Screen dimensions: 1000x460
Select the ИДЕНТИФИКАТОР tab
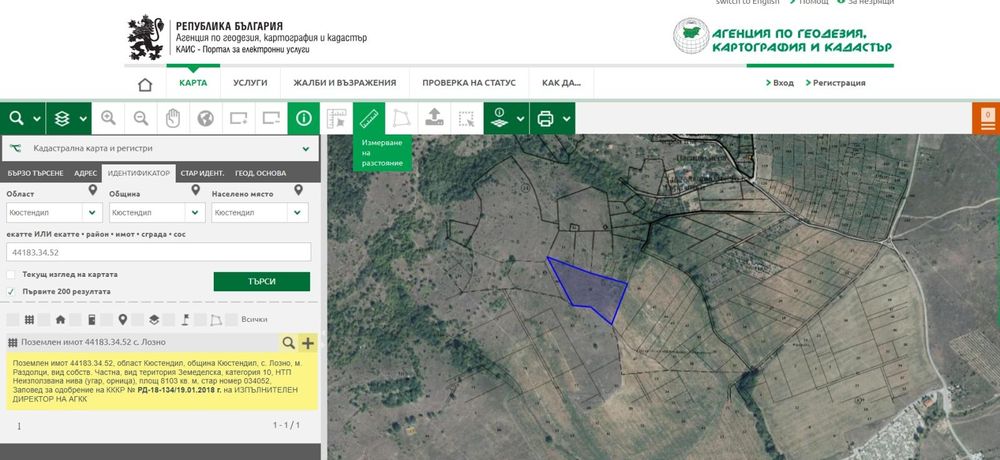coord(138,173)
